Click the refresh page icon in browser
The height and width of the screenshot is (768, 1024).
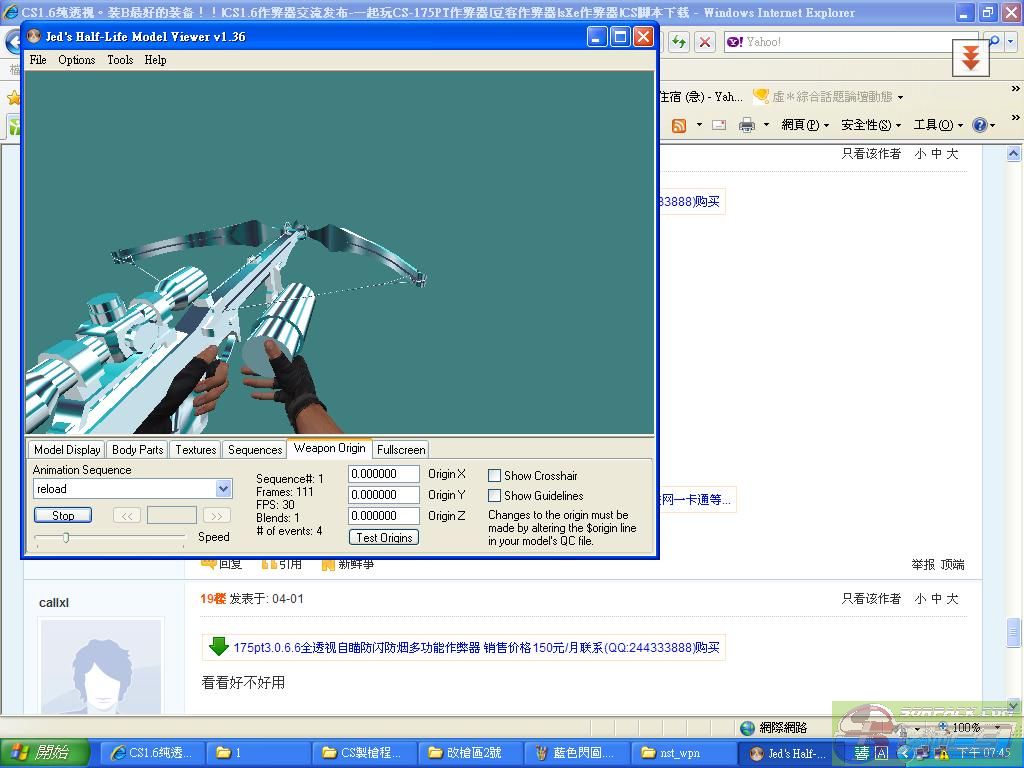click(679, 42)
